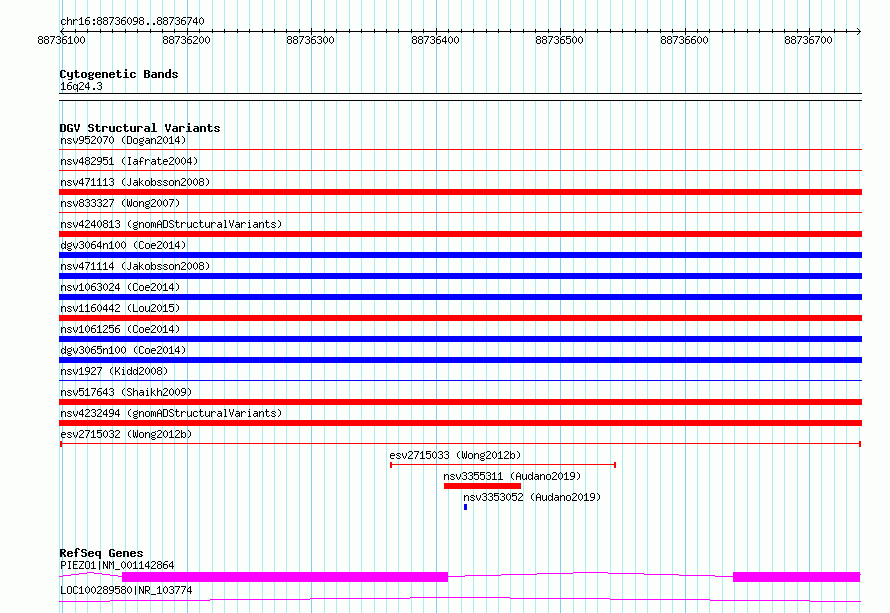Click the thick red nsv471113 variant bar
The height and width of the screenshot is (613, 890).
(460, 192)
